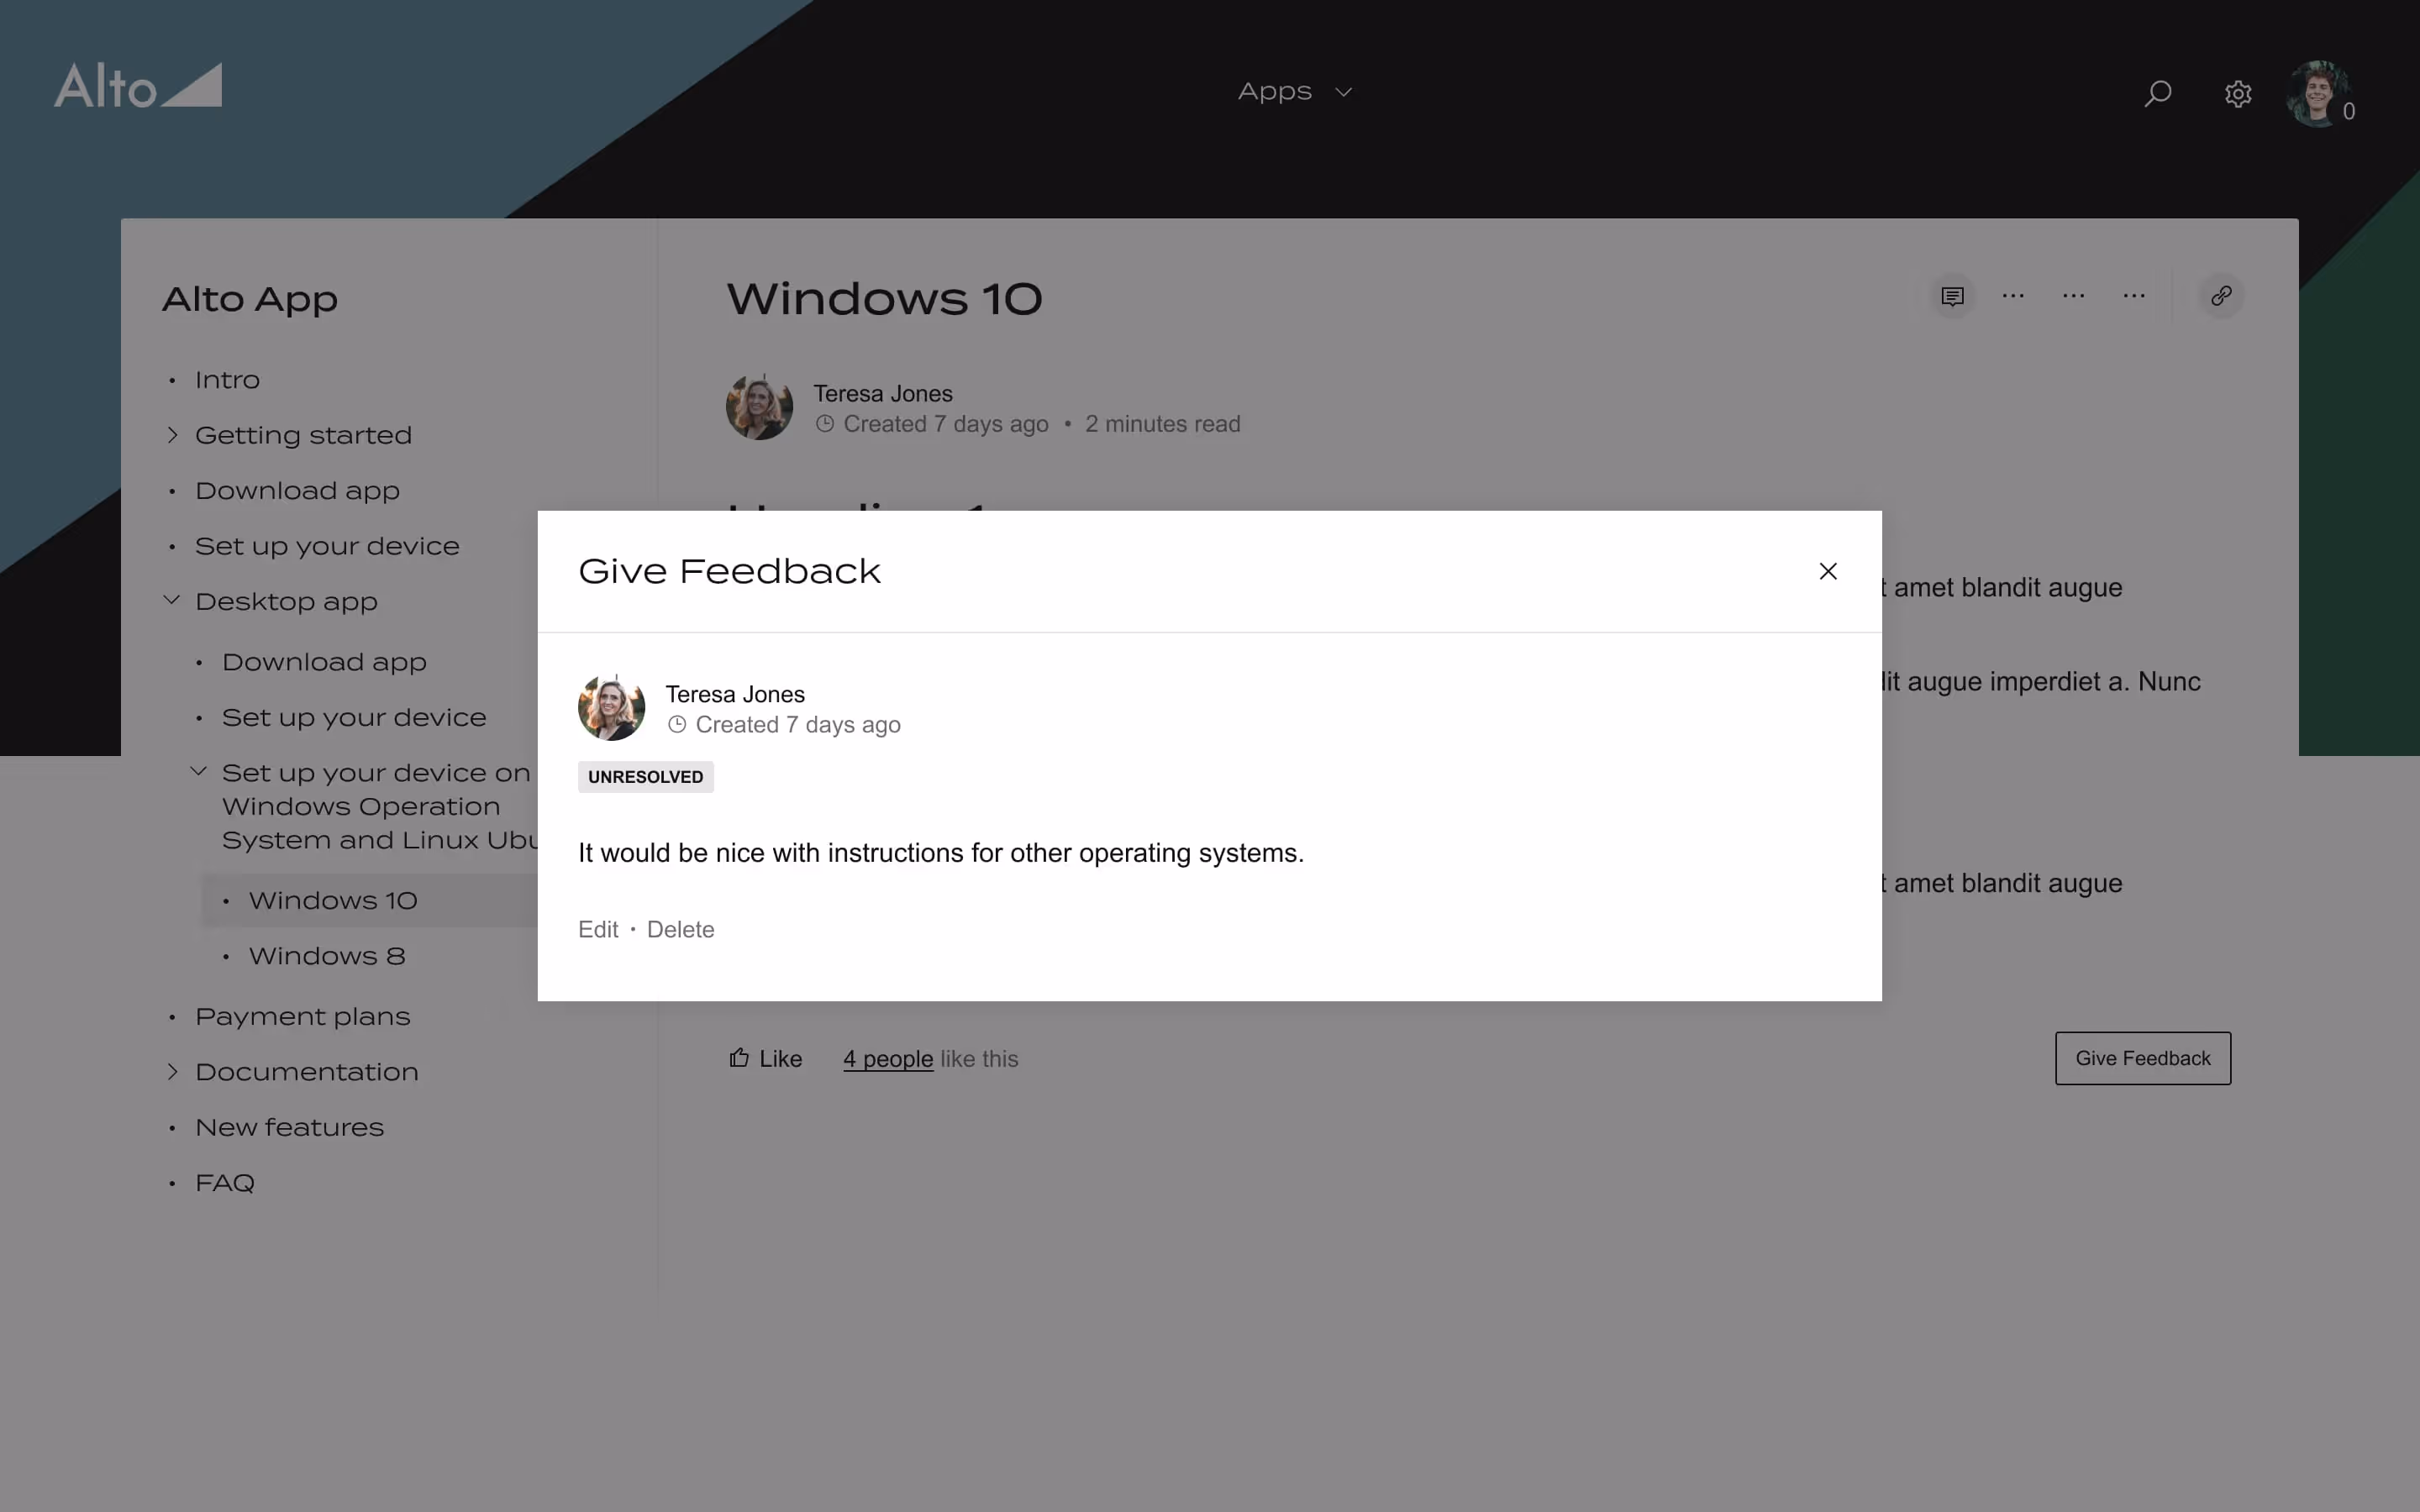Open Download app under Desktop app
Image resolution: width=2420 pixels, height=1512 pixels.
pos(324,662)
